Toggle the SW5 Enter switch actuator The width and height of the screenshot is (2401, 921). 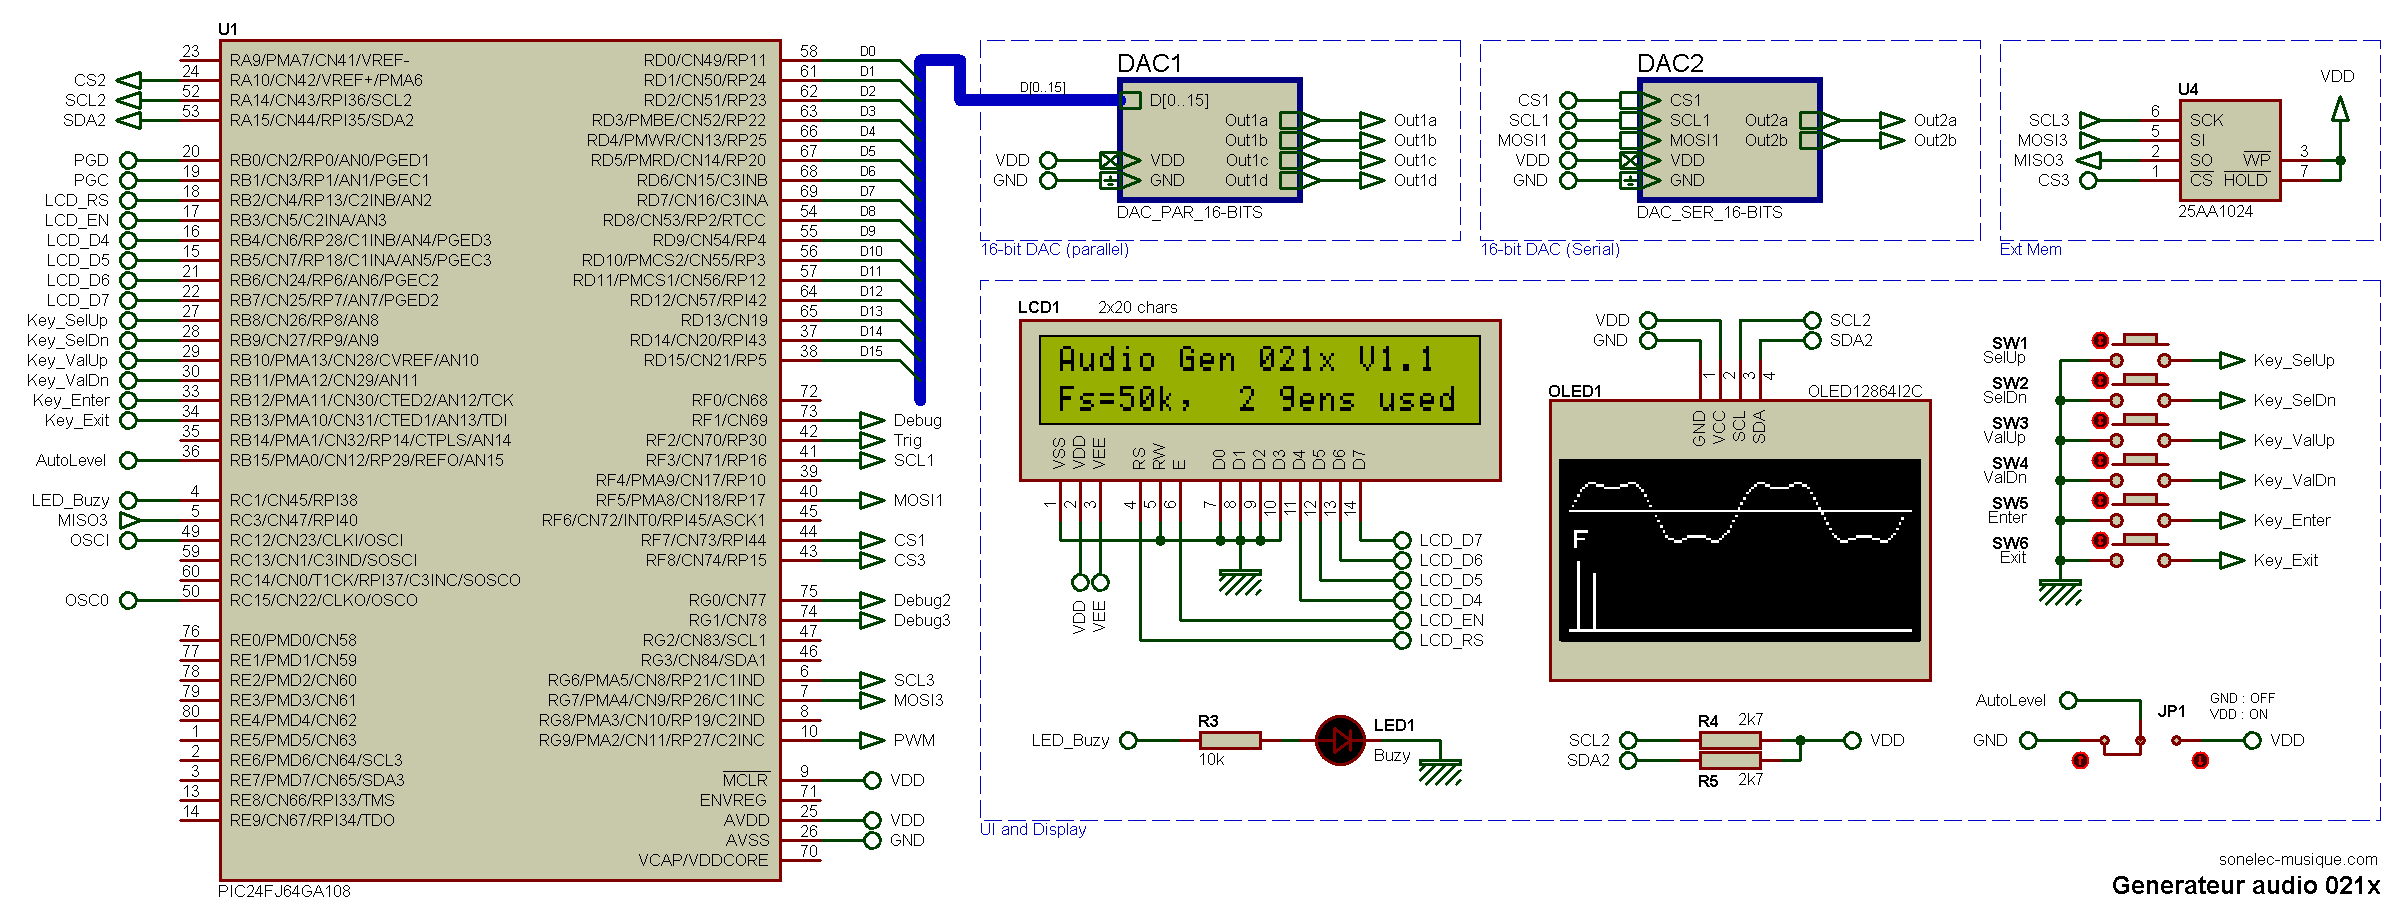coord(2100,500)
